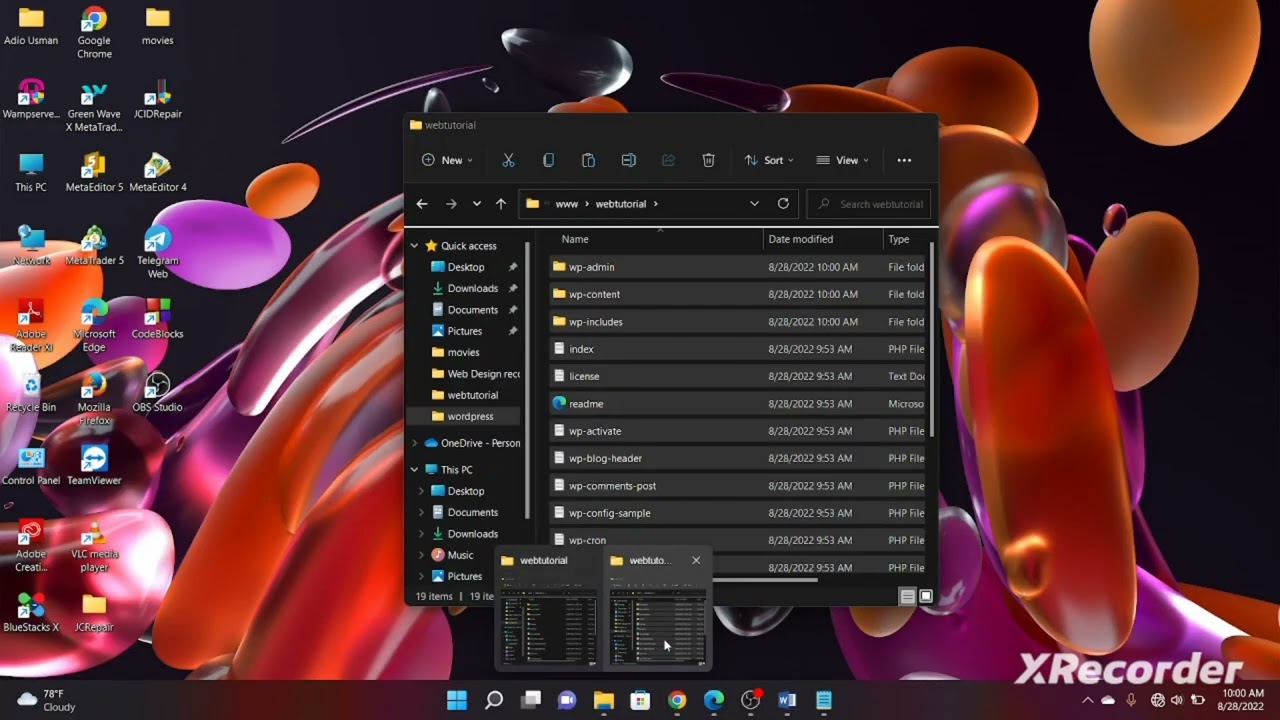Expand address bar history dropdown
Viewport: 1280px width, 720px height.
754,204
